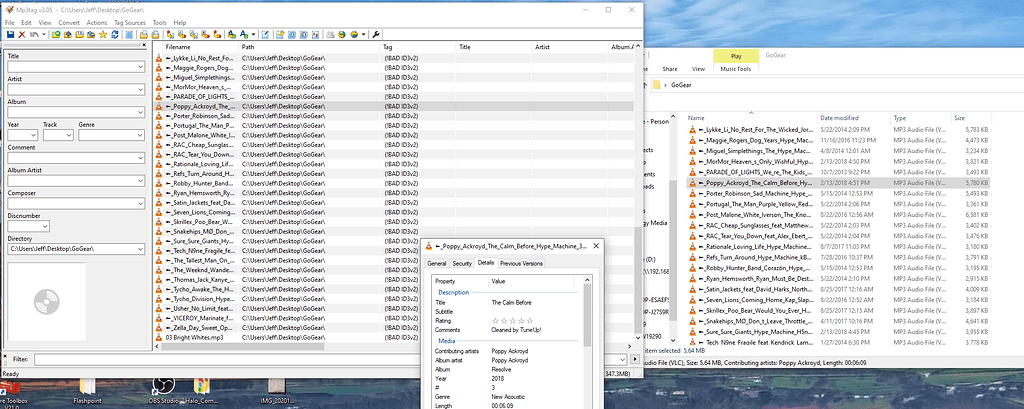The height and width of the screenshot is (409, 1024).
Task: Click the Year input field
Action: pos(23,135)
